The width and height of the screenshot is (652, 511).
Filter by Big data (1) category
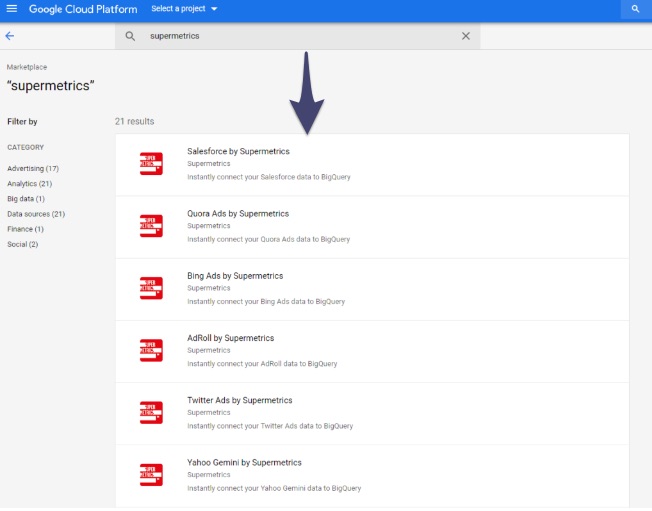[x=26, y=199]
